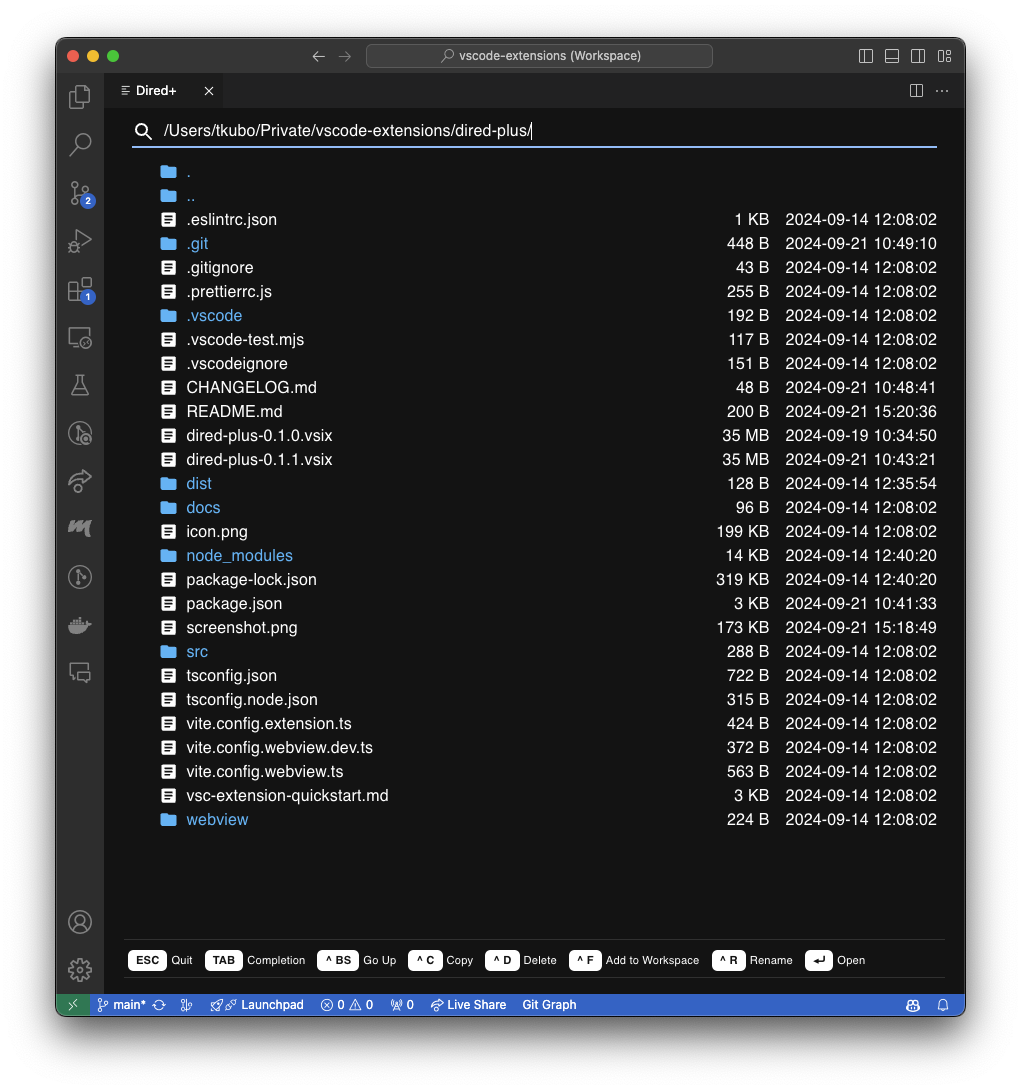Toggle bottom panel layout icon
Image resolution: width=1021 pixels, height=1090 pixels.
pyautogui.click(x=892, y=56)
